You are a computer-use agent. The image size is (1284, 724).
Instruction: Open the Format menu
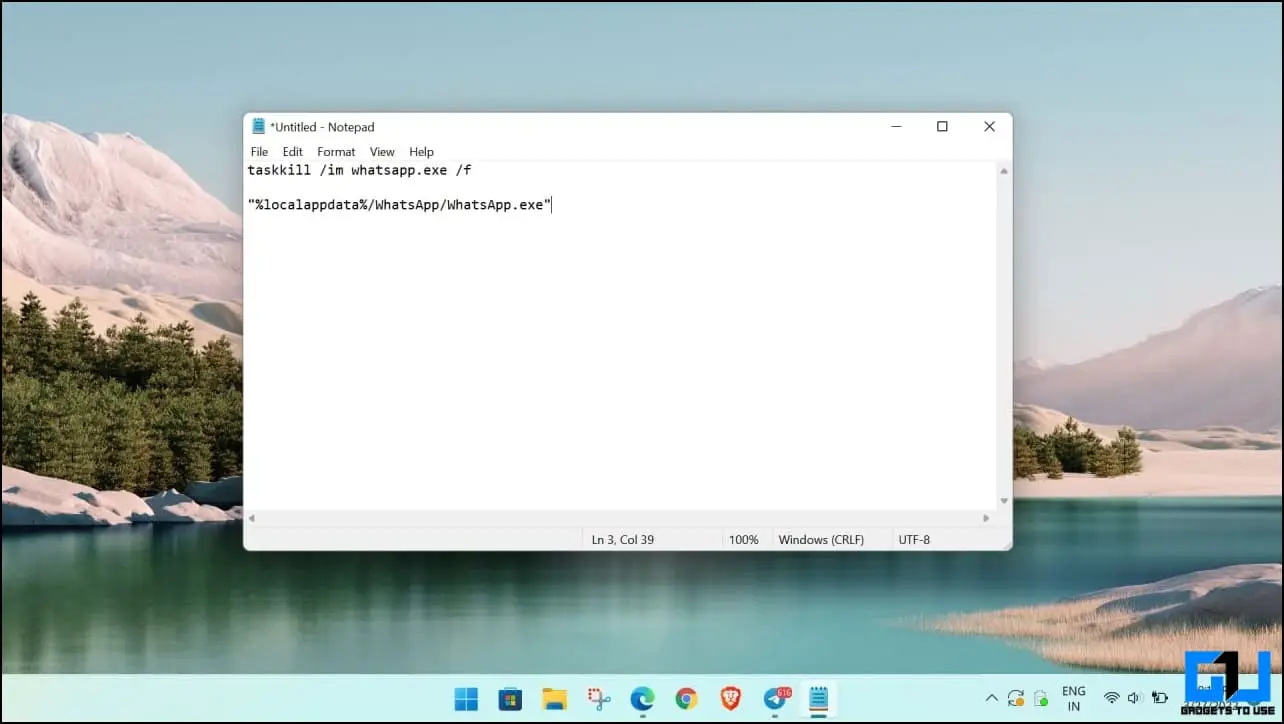pyautogui.click(x=336, y=152)
